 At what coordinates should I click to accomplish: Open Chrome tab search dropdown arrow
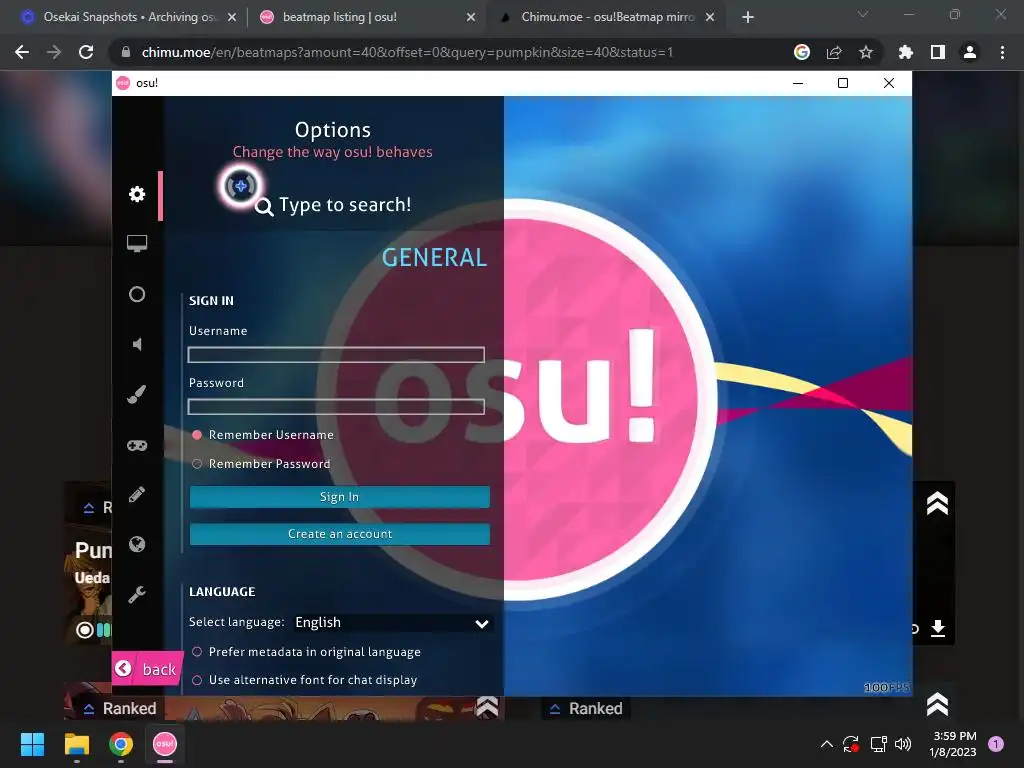coord(863,14)
